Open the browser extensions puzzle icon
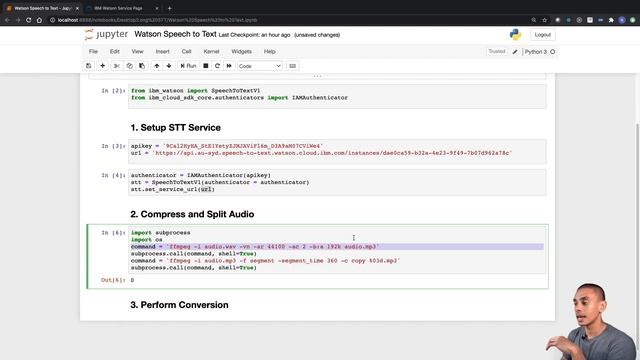The image size is (640, 360). click(x=611, y=20)
